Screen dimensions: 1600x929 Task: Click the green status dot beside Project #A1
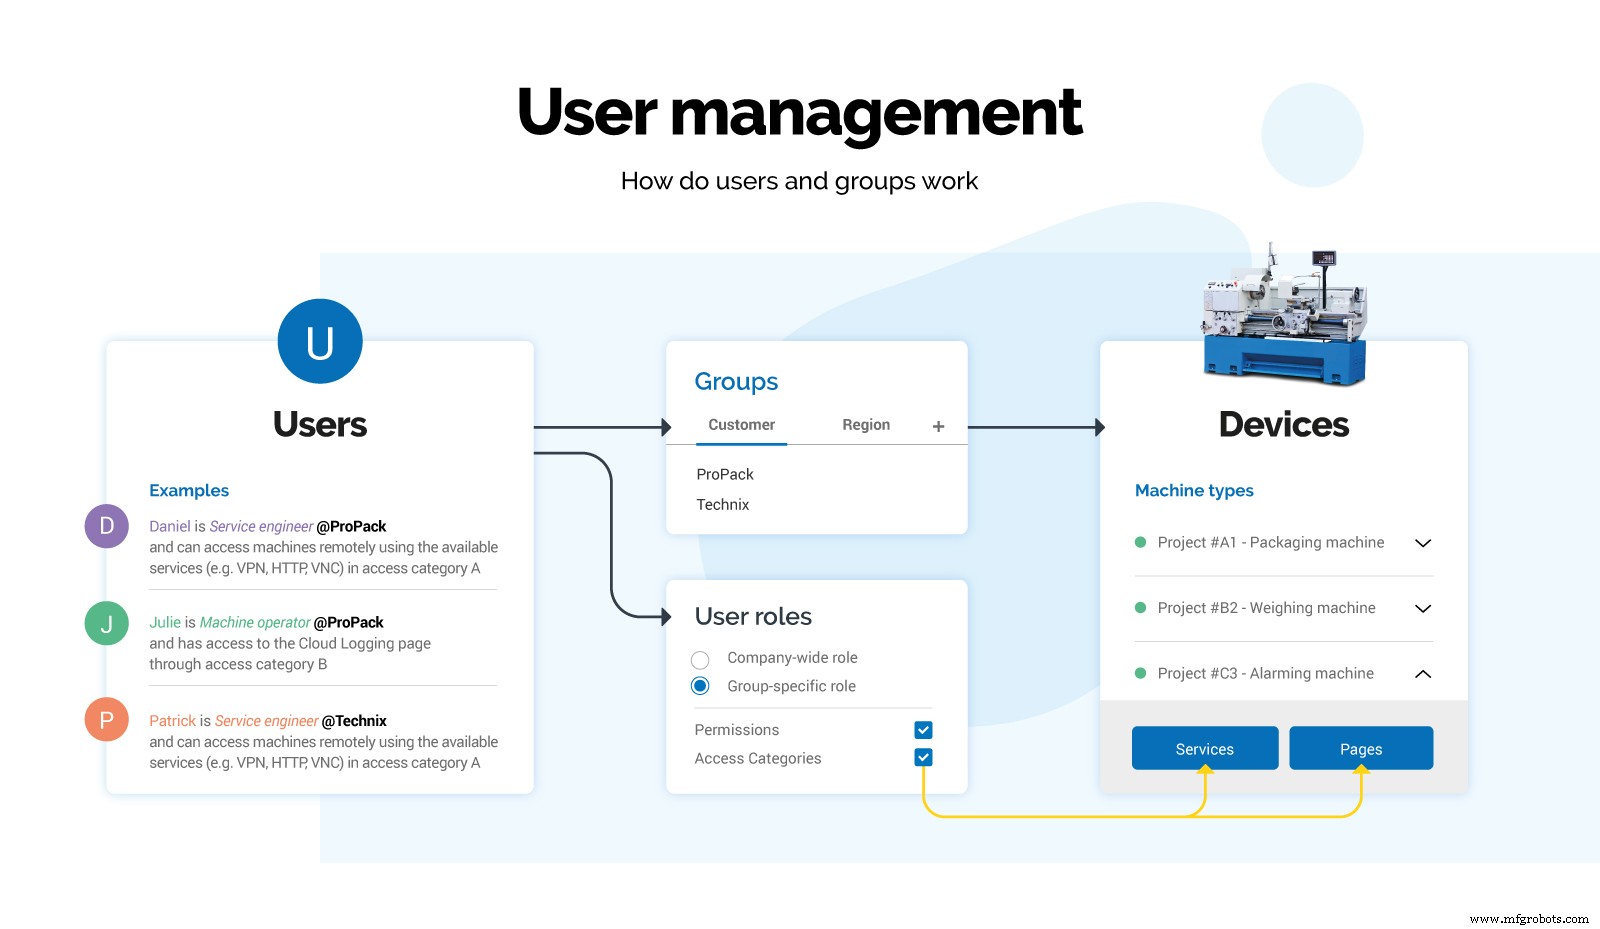pyautogui.click(x=1141, y=542)
